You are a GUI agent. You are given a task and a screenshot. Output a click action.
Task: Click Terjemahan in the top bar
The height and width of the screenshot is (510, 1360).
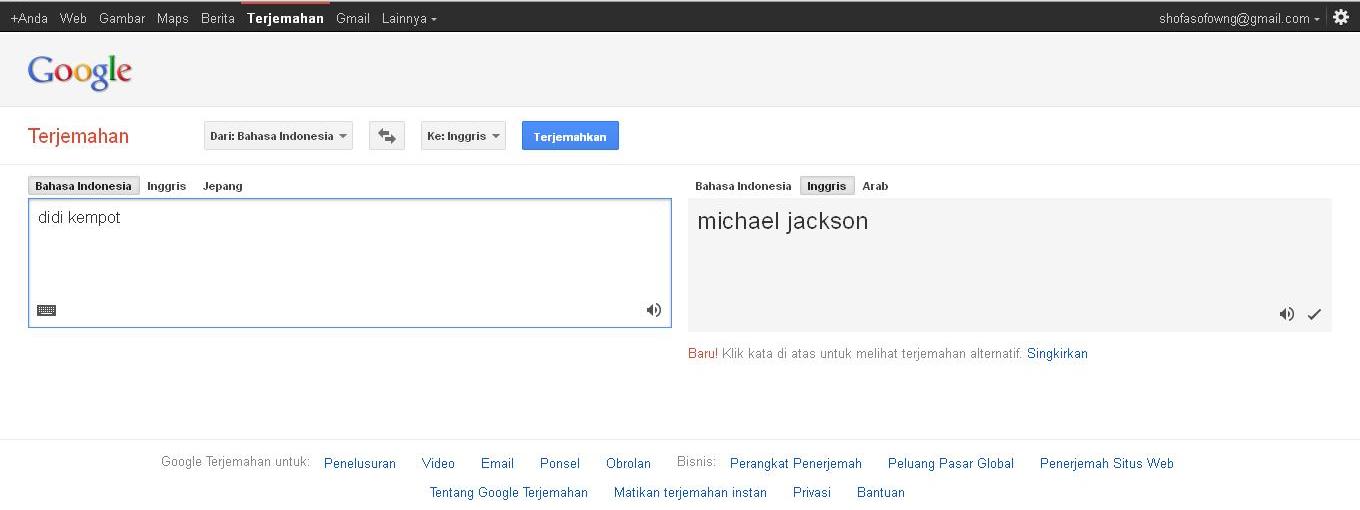[285, 18]
